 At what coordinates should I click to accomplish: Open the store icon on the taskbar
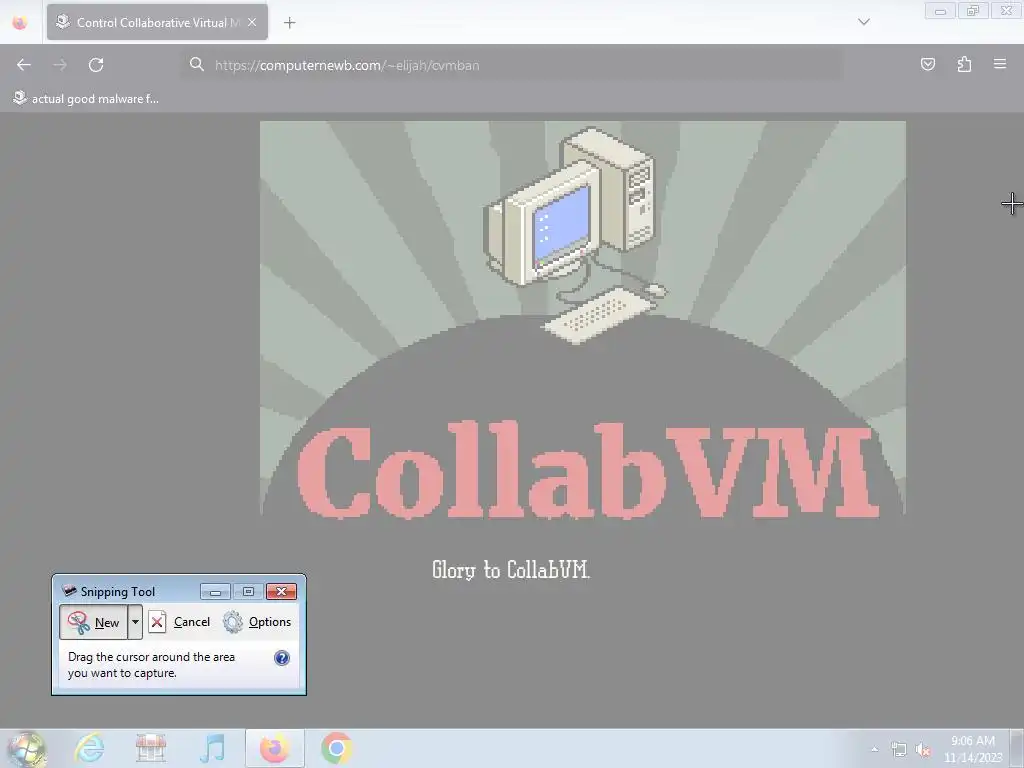click(151, 748)
